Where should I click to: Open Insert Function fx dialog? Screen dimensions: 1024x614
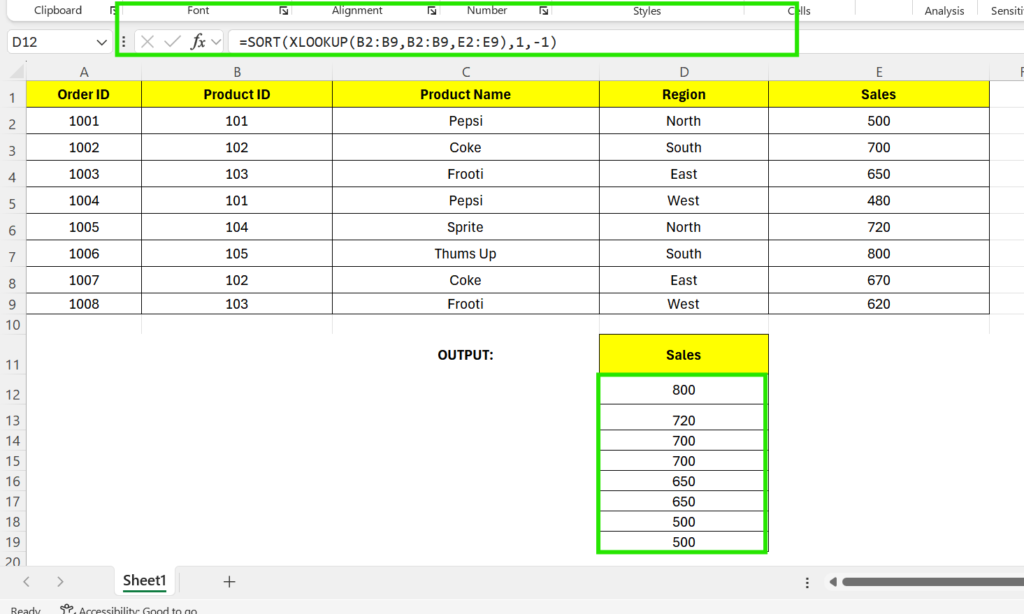click(x=198, y=42)
